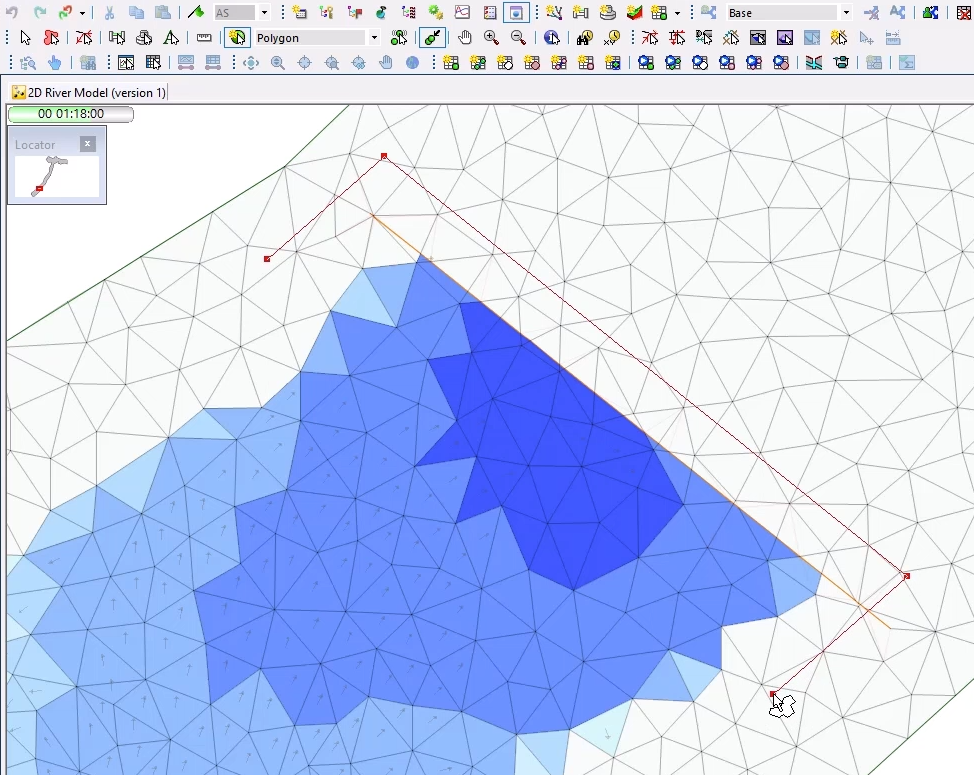The image size is (974, 775).
Task: Select the hand Pan tool
Action: (x=465, y=38)
